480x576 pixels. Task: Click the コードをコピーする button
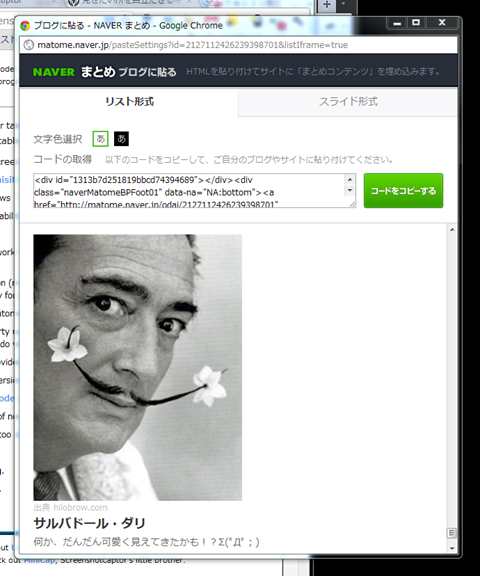(x=403, y=191)
